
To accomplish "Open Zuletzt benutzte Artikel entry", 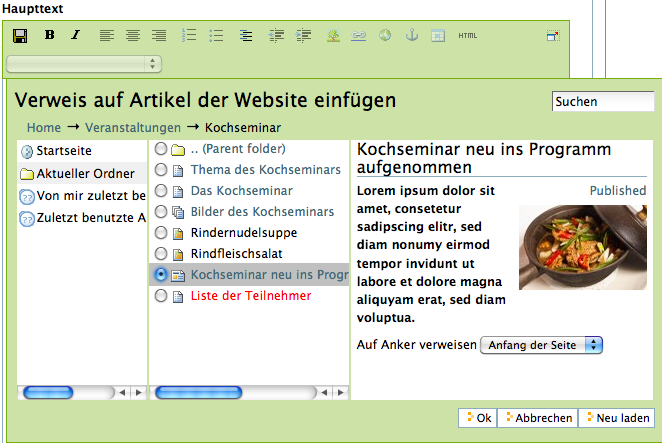I will click(91, 217).
